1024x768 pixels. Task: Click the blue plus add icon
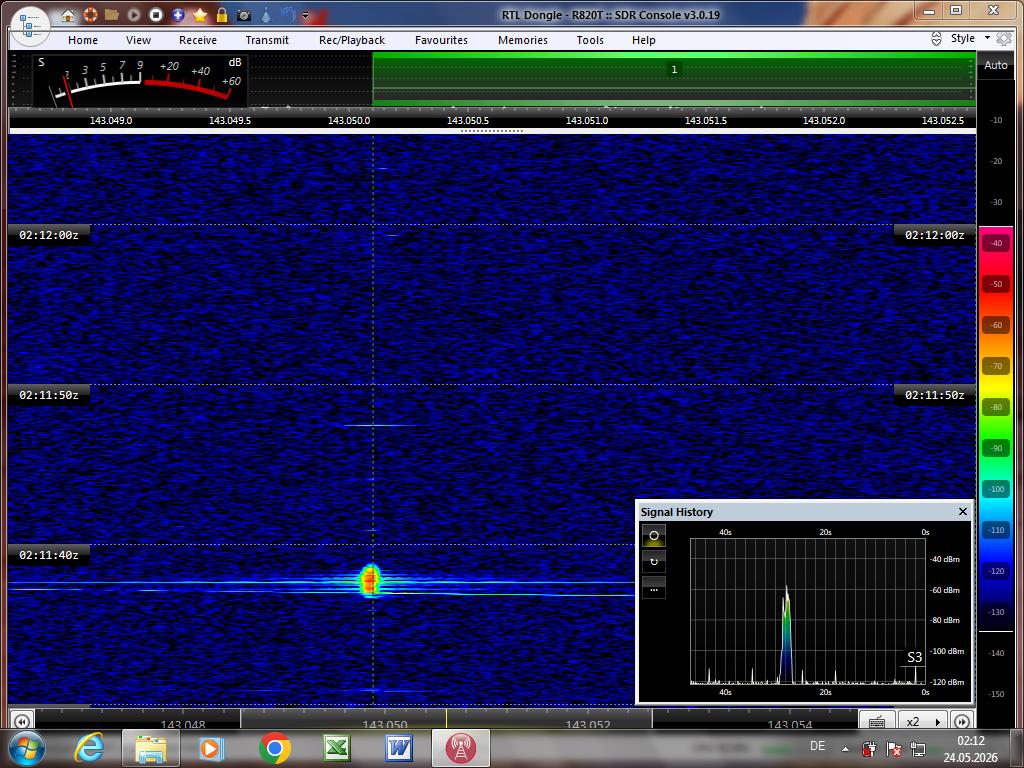point(178,15)
